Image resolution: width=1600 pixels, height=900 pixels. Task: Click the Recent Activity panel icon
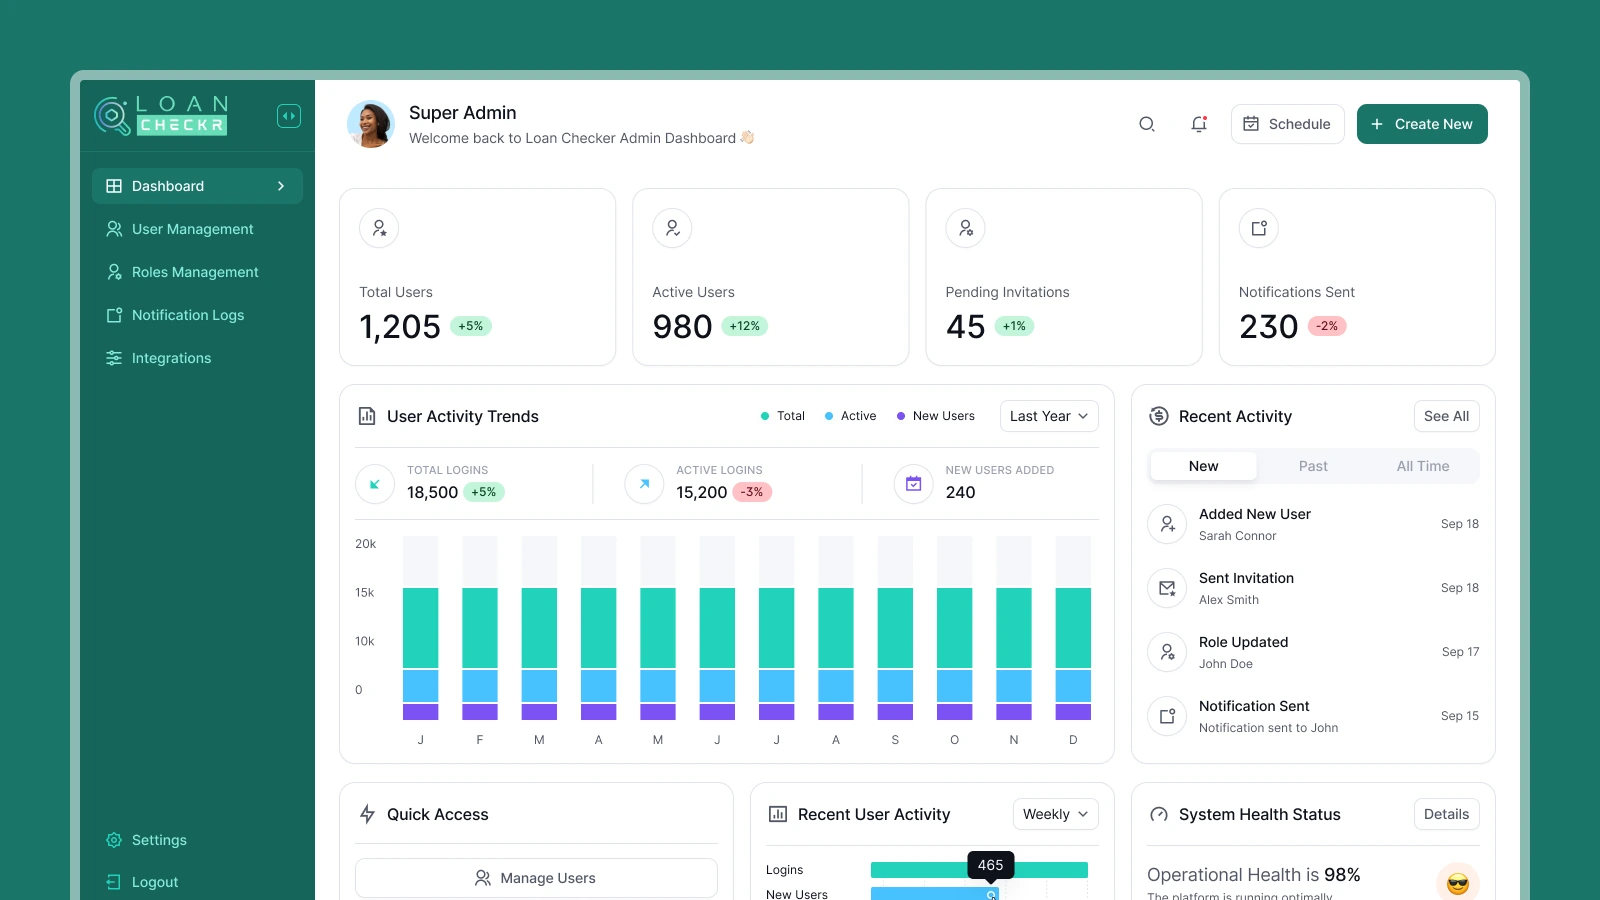(x=1159, y=416)
